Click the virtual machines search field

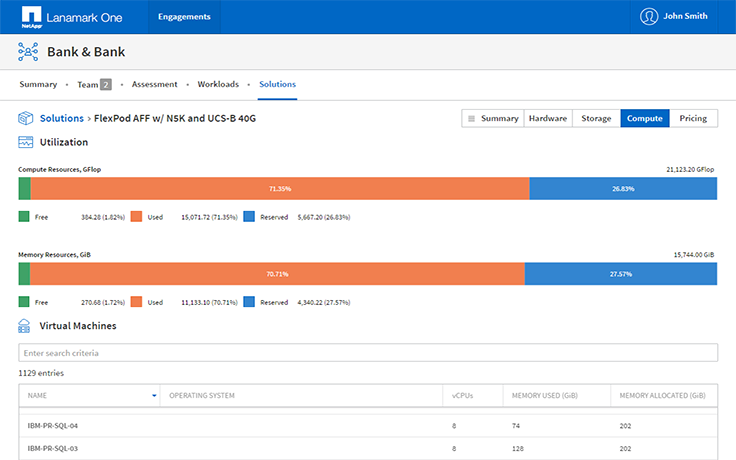[x=368, y=353]
